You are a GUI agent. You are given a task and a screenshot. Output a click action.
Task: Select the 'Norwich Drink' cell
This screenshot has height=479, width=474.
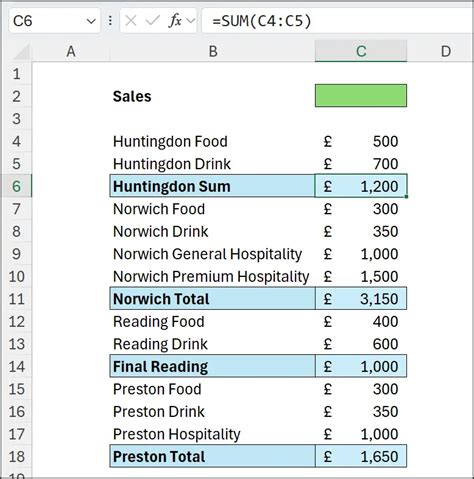coord(213,231)
